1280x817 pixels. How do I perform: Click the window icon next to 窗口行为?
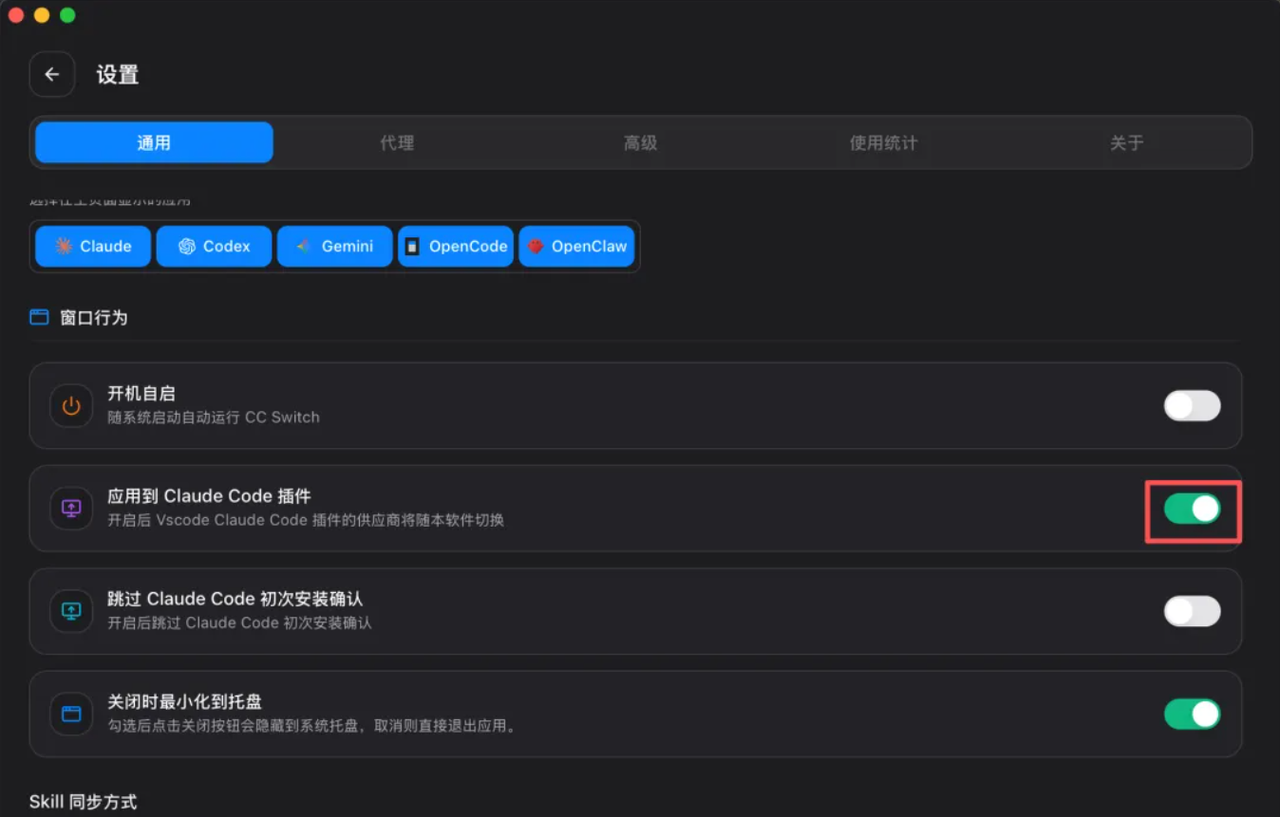[39, 317]
